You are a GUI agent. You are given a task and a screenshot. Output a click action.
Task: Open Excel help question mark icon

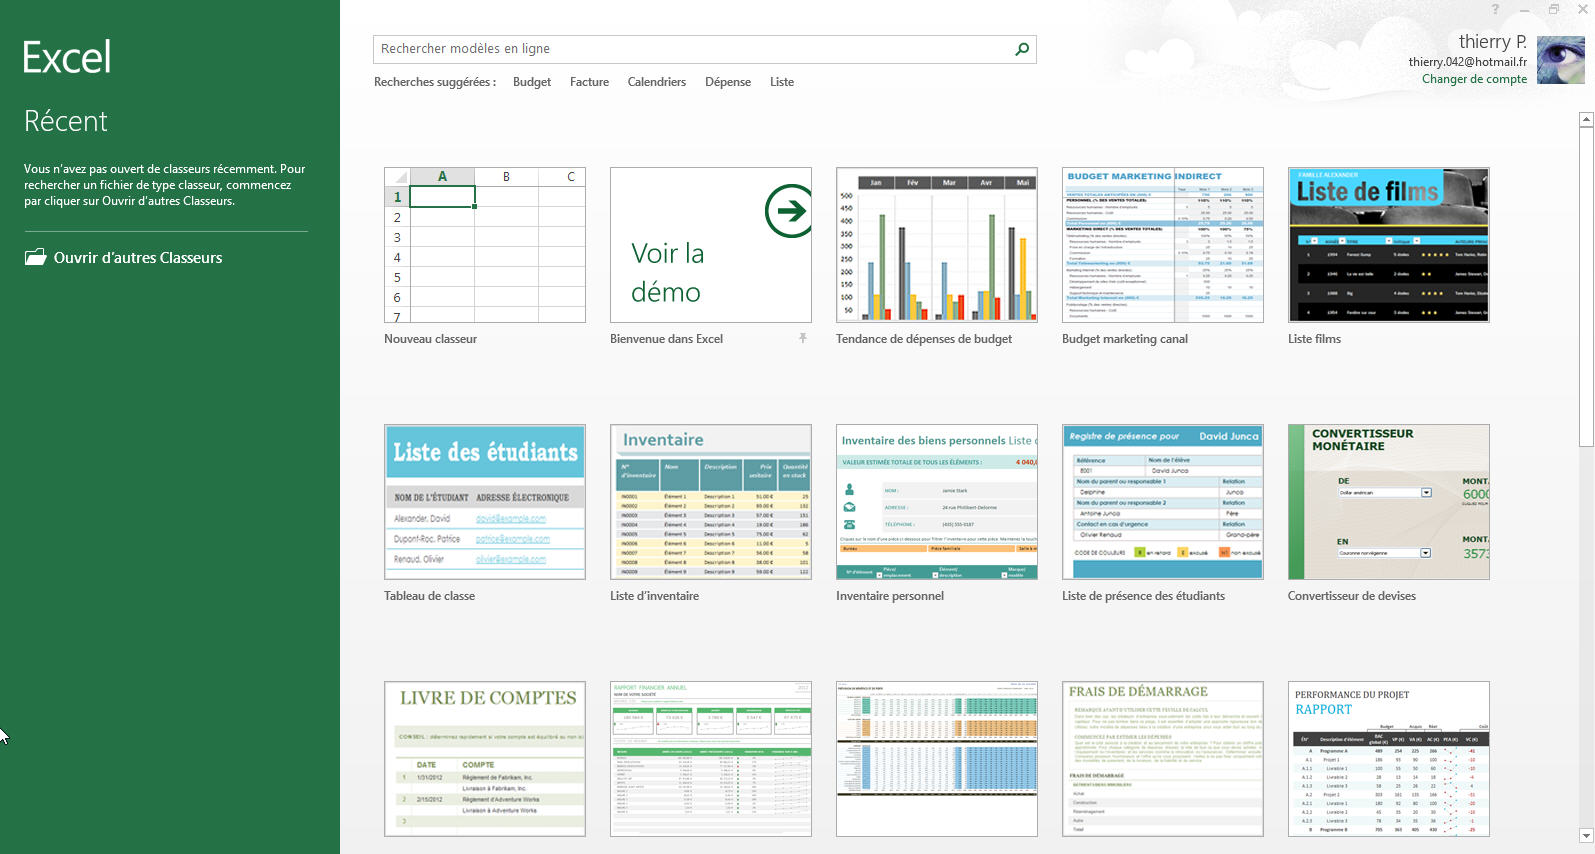click(1496, 9)
